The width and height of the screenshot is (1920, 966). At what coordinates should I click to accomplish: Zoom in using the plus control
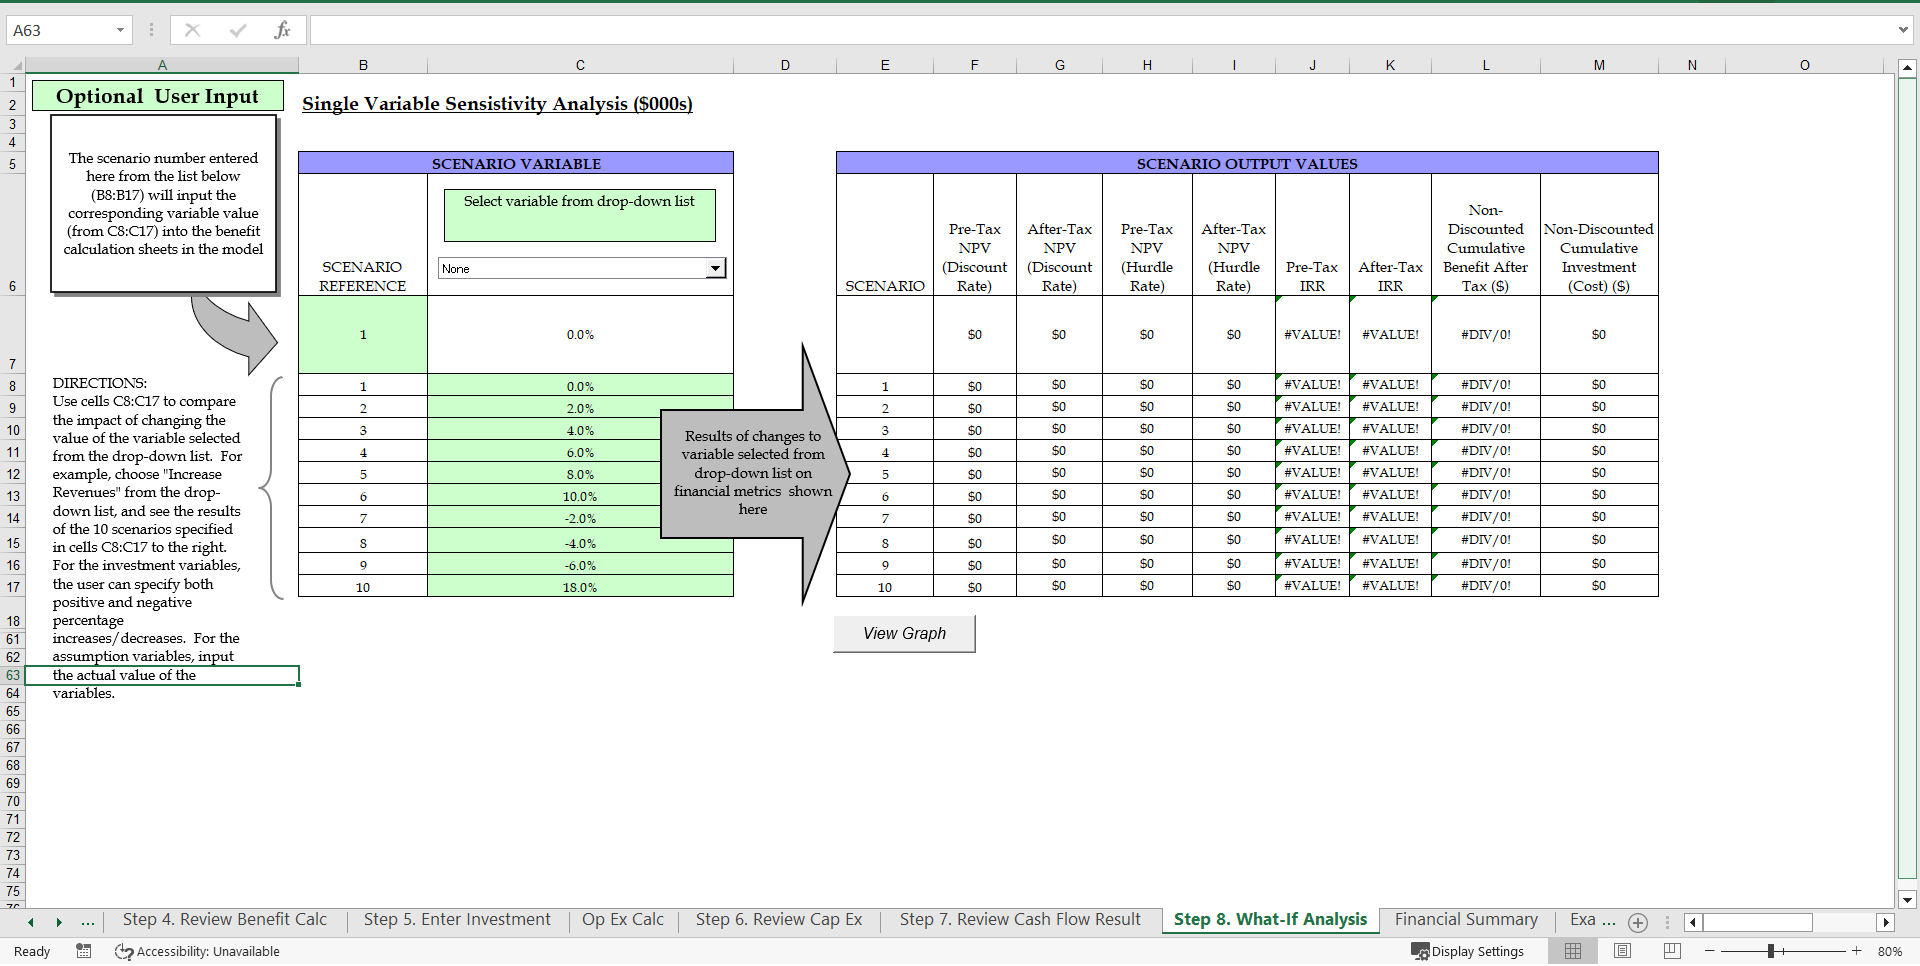(1857, 951)
